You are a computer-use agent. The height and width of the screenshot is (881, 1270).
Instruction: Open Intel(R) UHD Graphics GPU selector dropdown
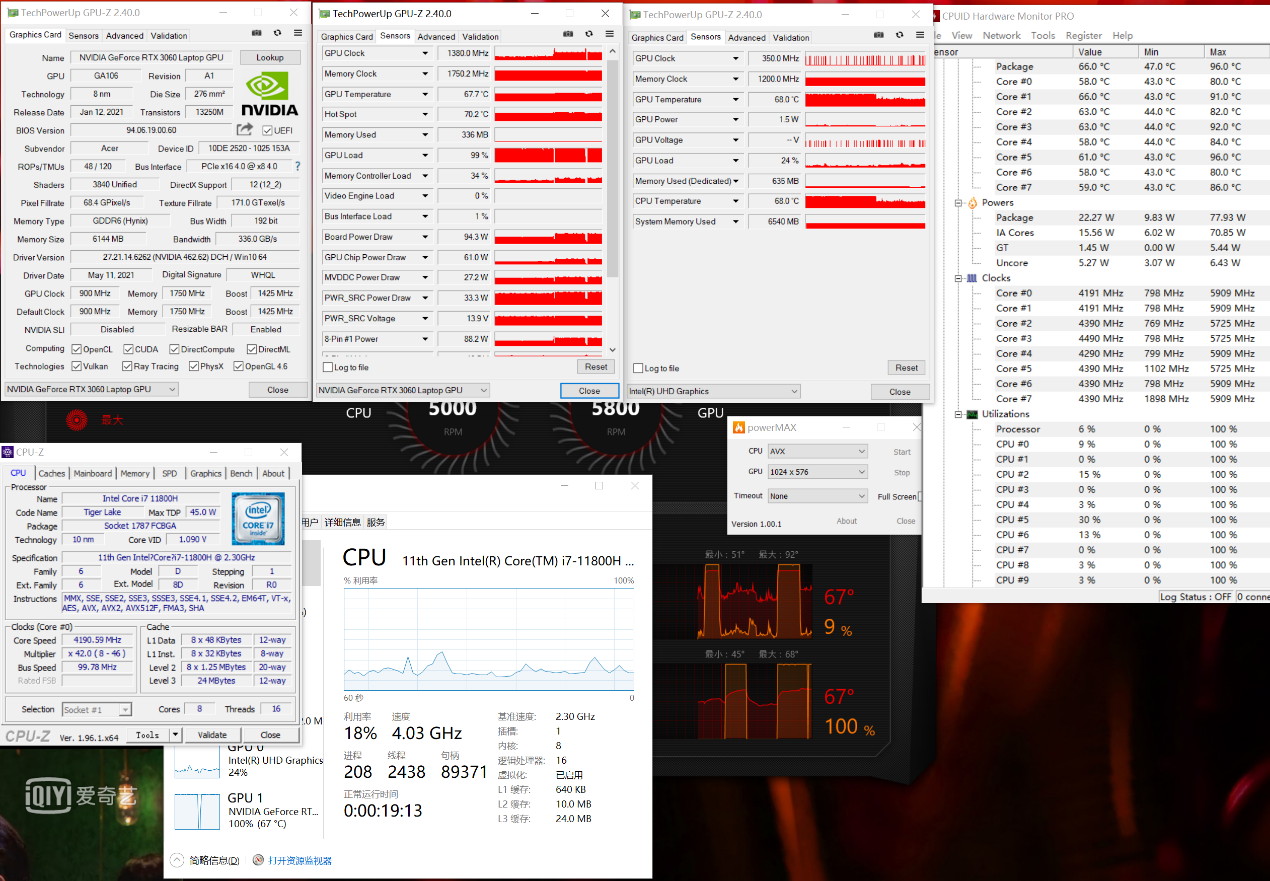tap(713, 391)
